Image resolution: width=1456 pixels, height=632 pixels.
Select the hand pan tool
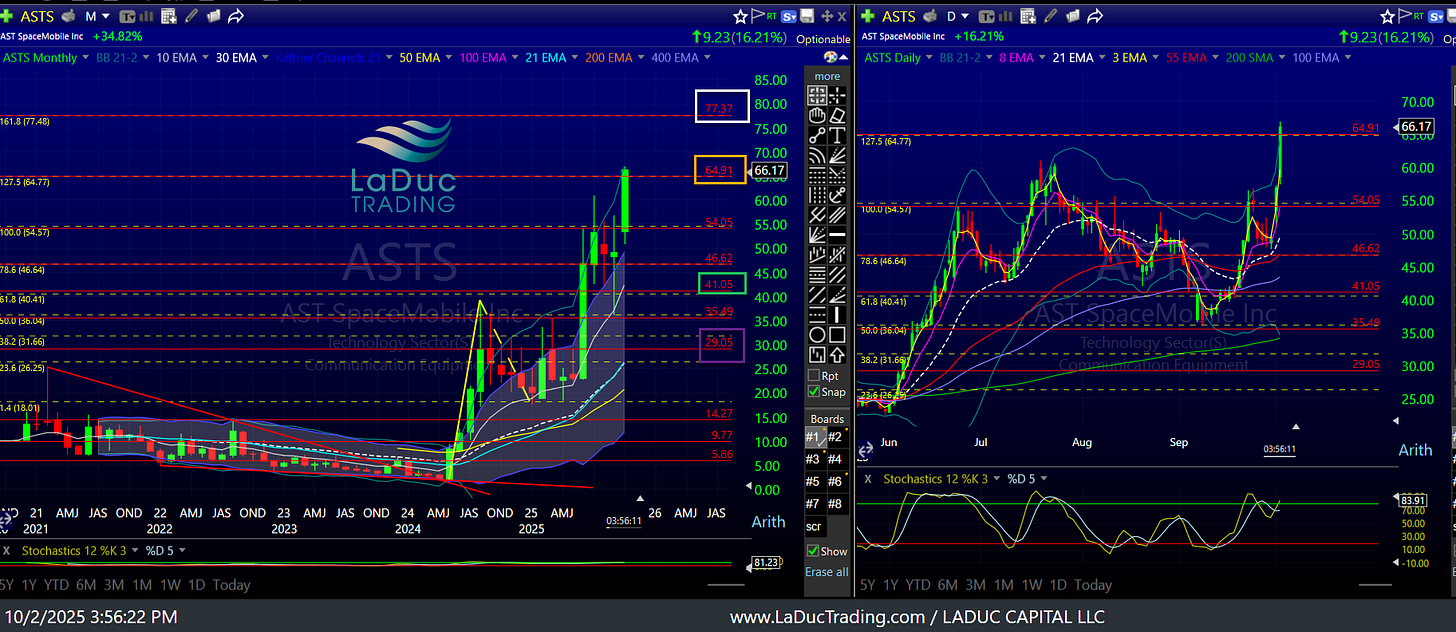click(818, 113)
